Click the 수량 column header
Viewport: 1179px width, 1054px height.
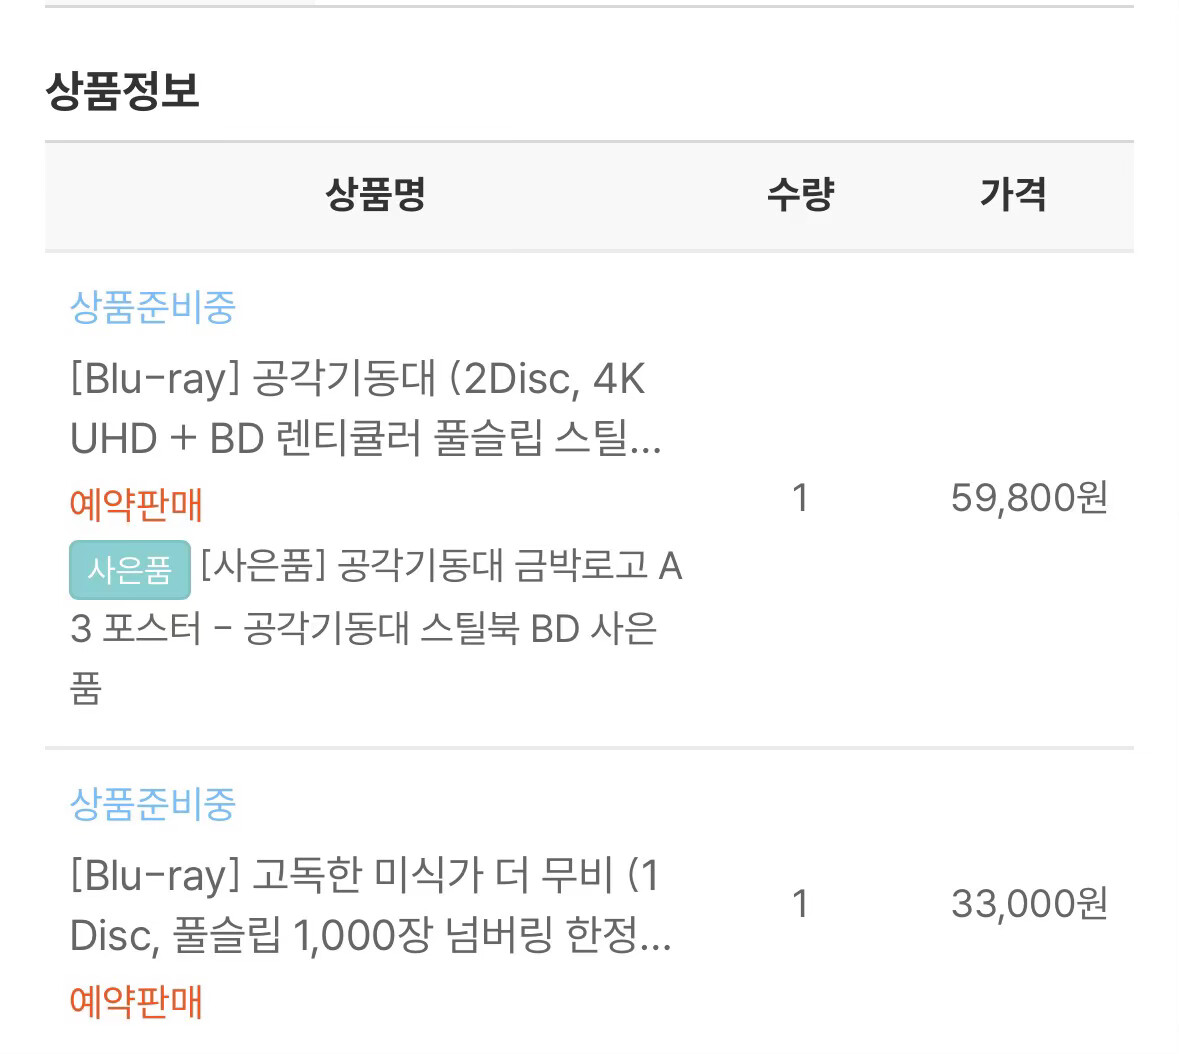(801, 195)
